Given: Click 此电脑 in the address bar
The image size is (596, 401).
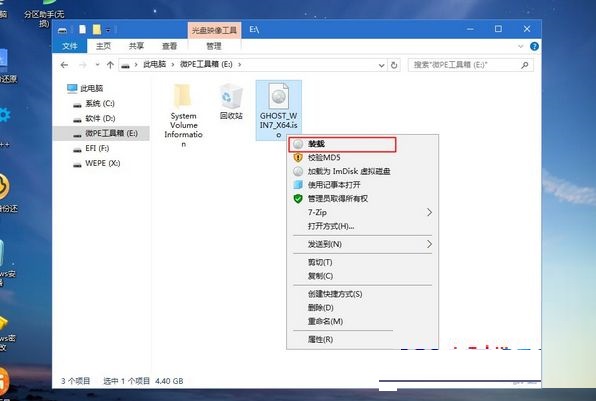Looking at the screenshot, I should click(x=155, y=65).
